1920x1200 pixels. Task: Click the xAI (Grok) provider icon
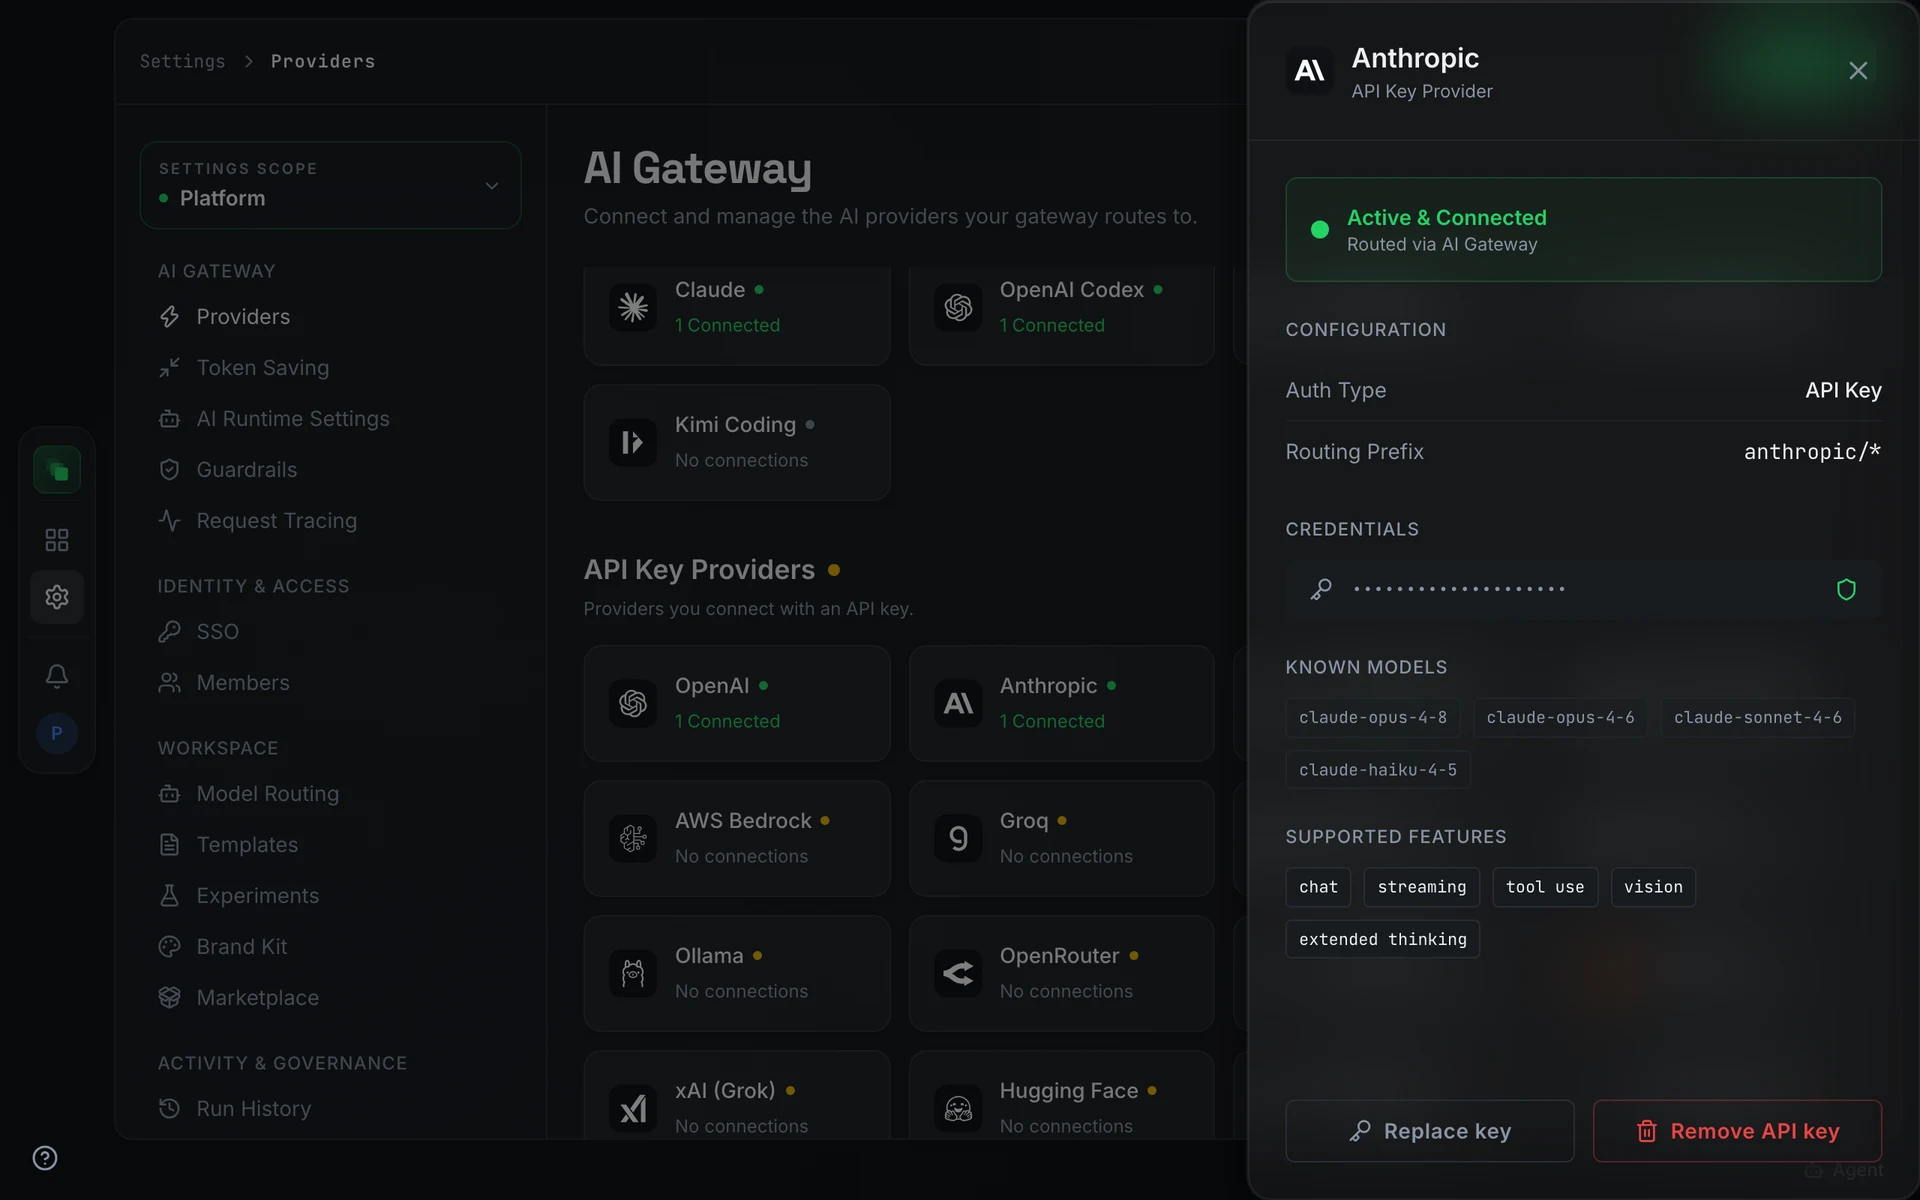tap(633, 1109)
